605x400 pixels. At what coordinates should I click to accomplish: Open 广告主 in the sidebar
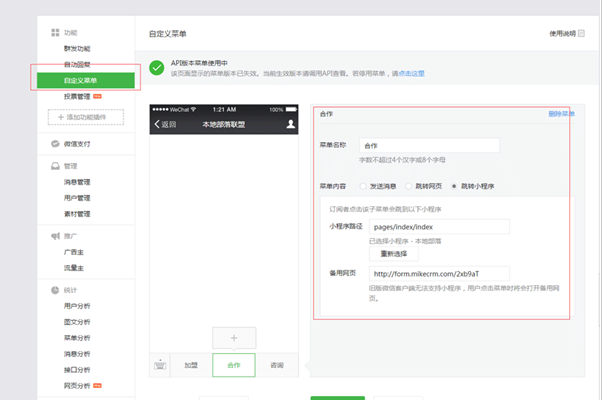(x=74, y=252)
